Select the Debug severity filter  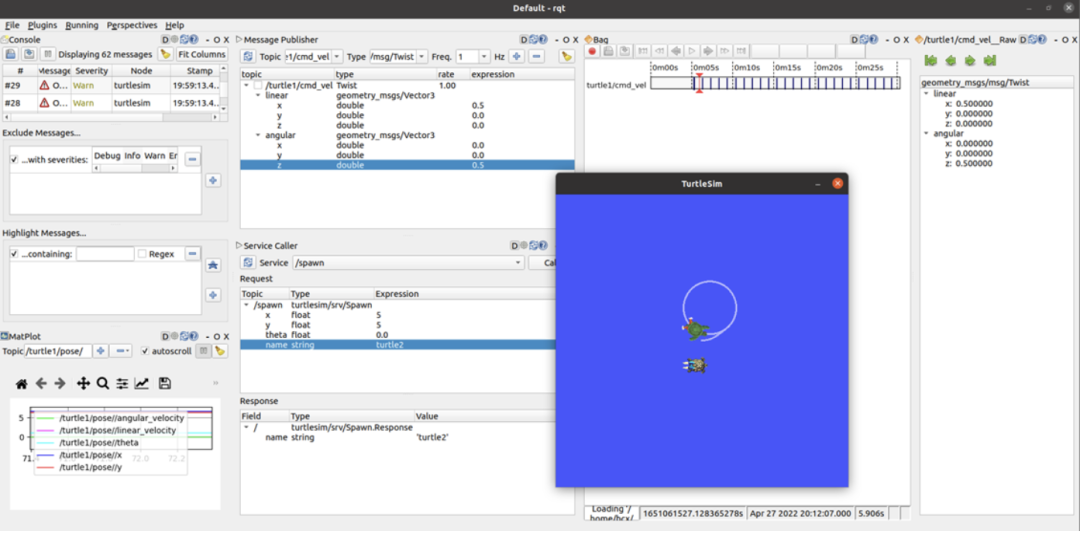[107, 156]
